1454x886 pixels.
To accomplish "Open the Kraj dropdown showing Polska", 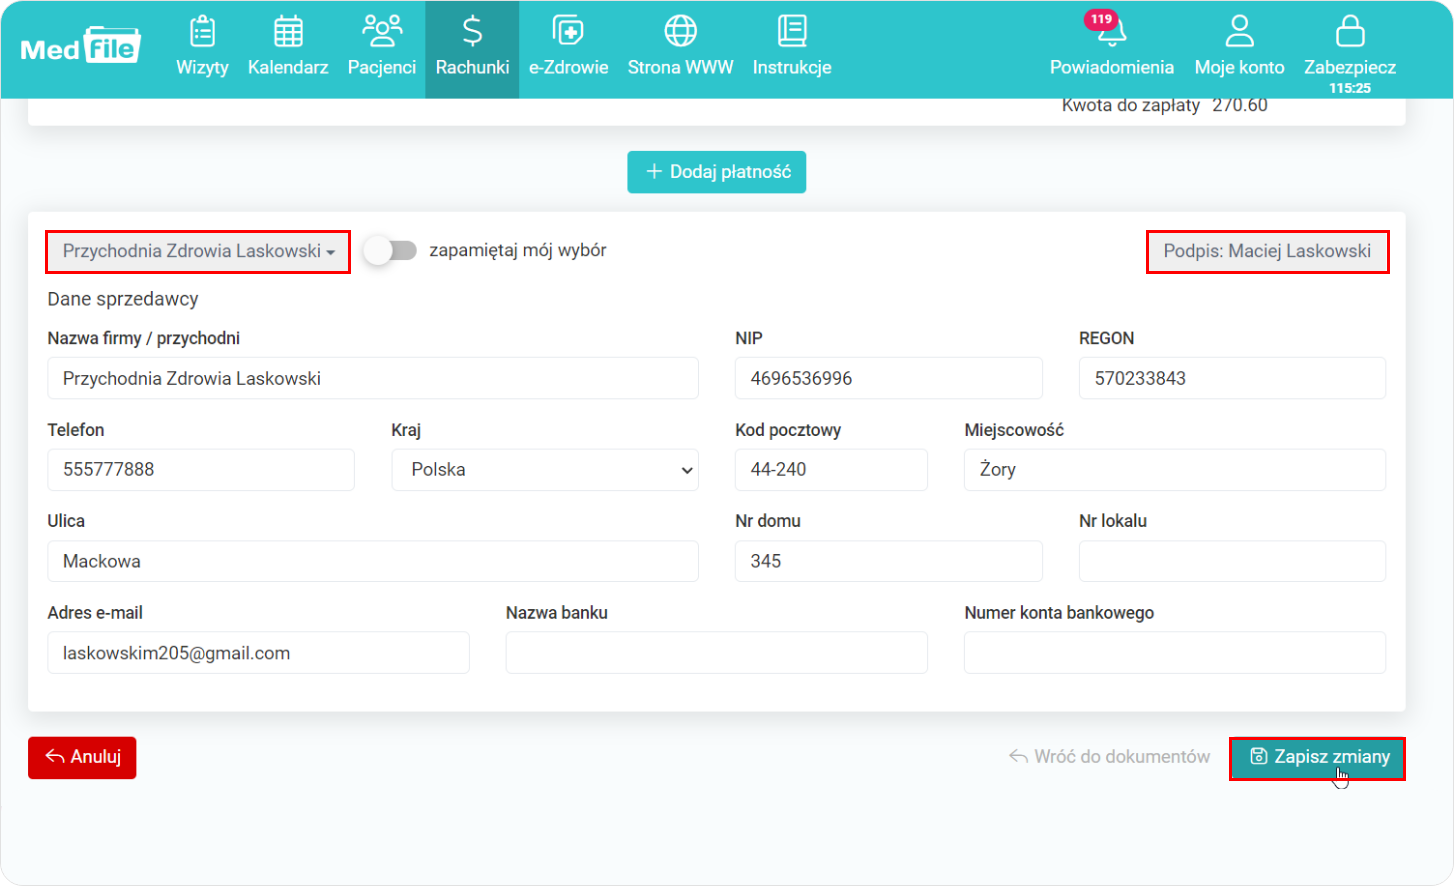I will 545,470.
